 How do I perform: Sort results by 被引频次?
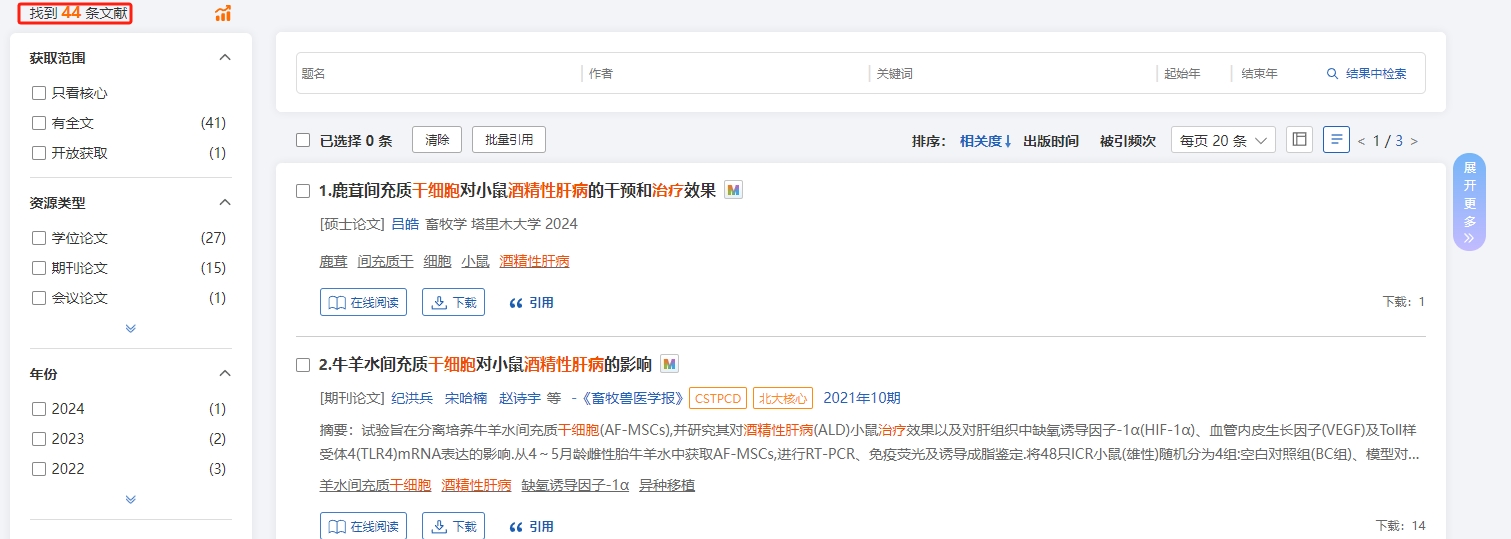coord(1127,141)
